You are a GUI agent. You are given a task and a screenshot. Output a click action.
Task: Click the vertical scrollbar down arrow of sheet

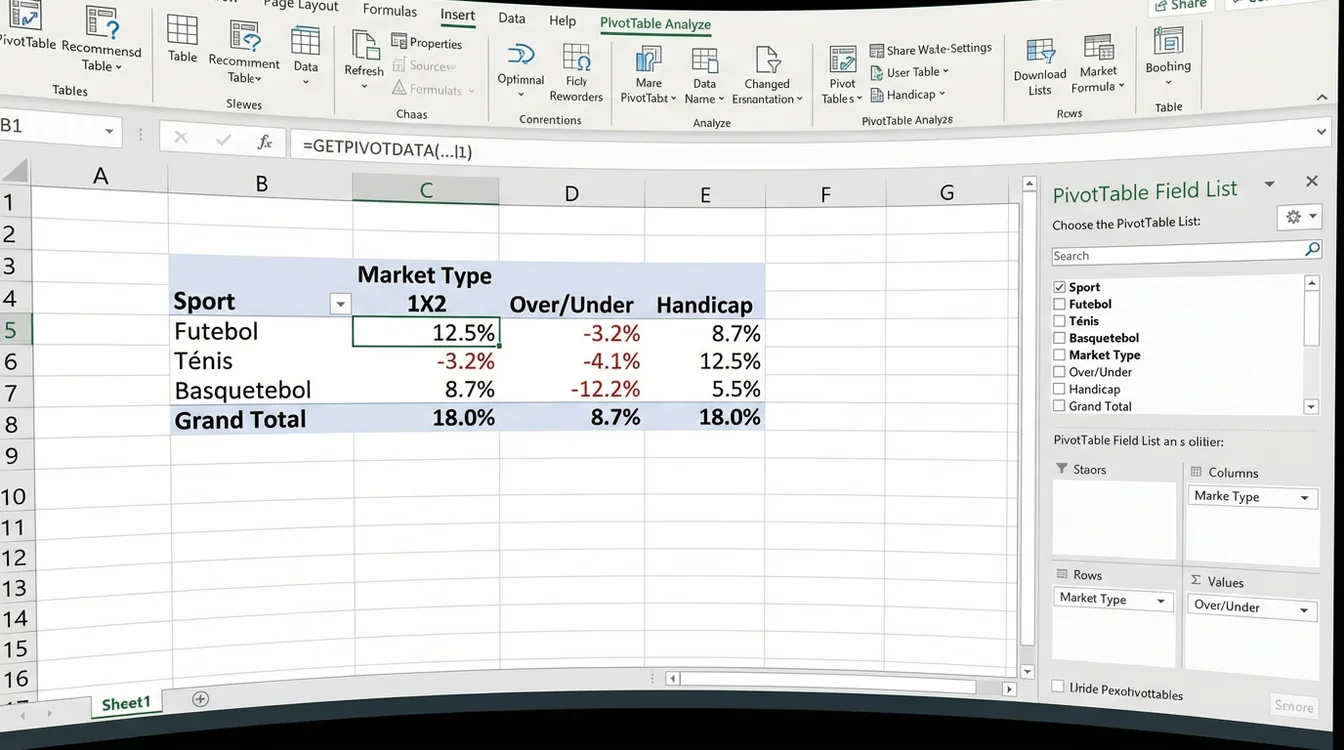[1027, 671]
